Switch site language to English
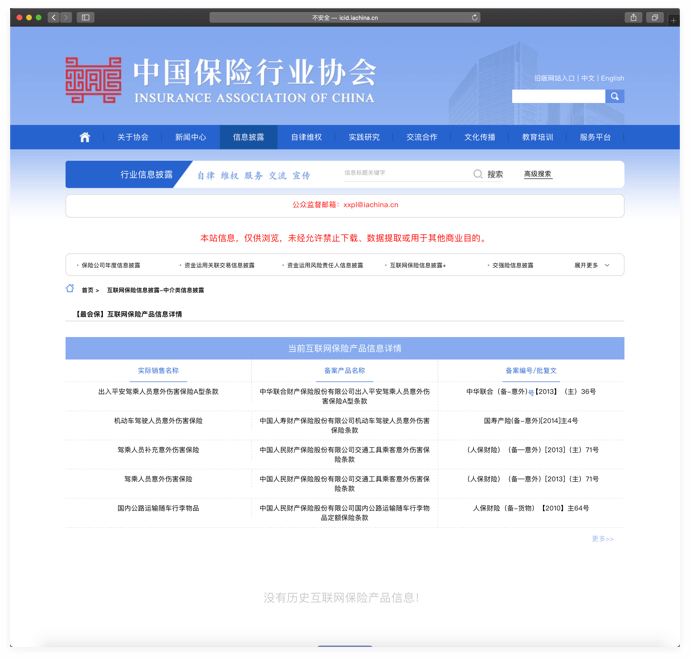 tap(613, 78)
